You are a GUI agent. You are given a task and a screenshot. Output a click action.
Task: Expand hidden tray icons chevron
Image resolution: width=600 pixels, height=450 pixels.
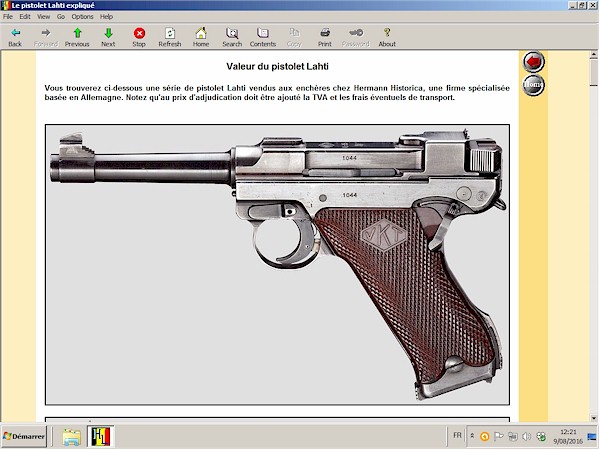473,436
